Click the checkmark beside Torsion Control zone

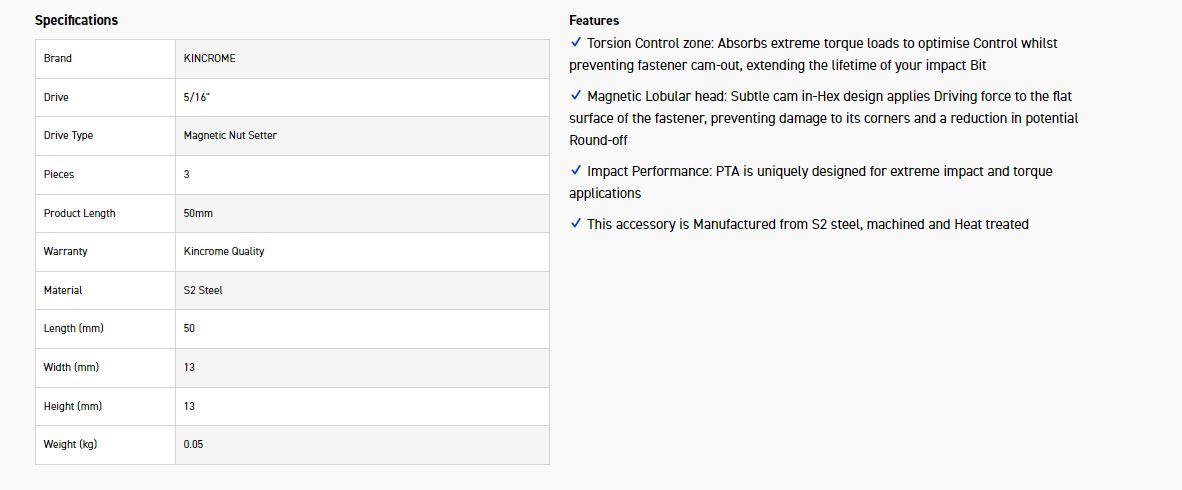(576, 43)
